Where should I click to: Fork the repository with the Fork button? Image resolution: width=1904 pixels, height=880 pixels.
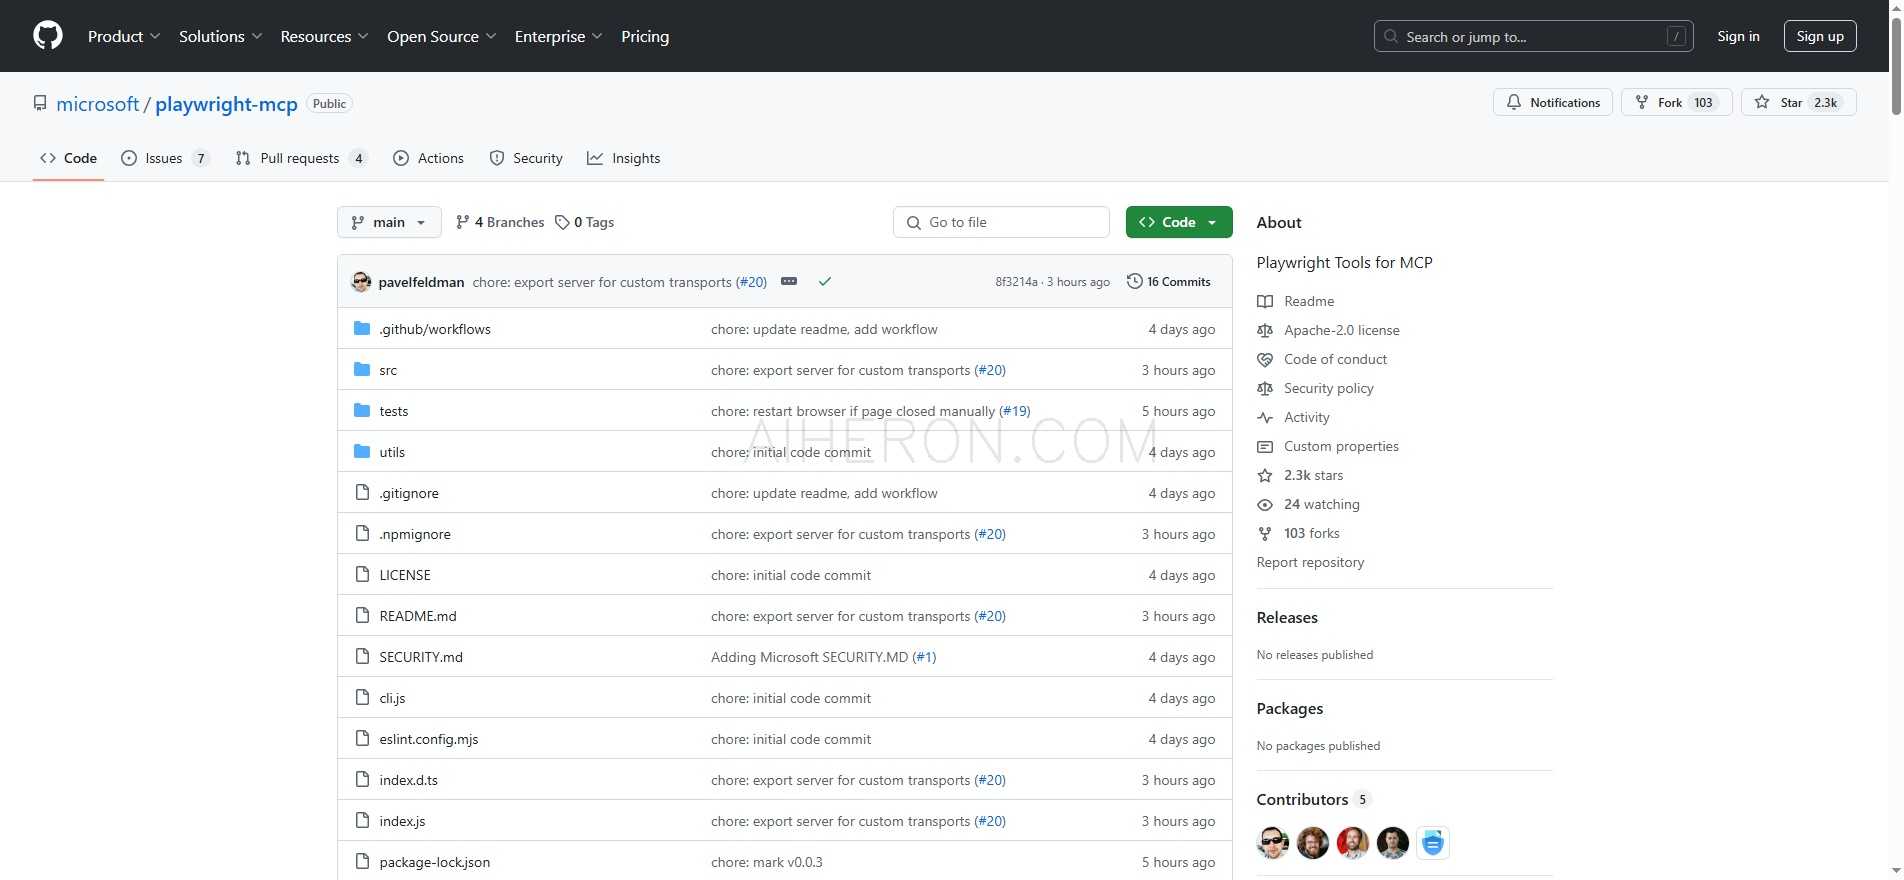(1677, 102)
